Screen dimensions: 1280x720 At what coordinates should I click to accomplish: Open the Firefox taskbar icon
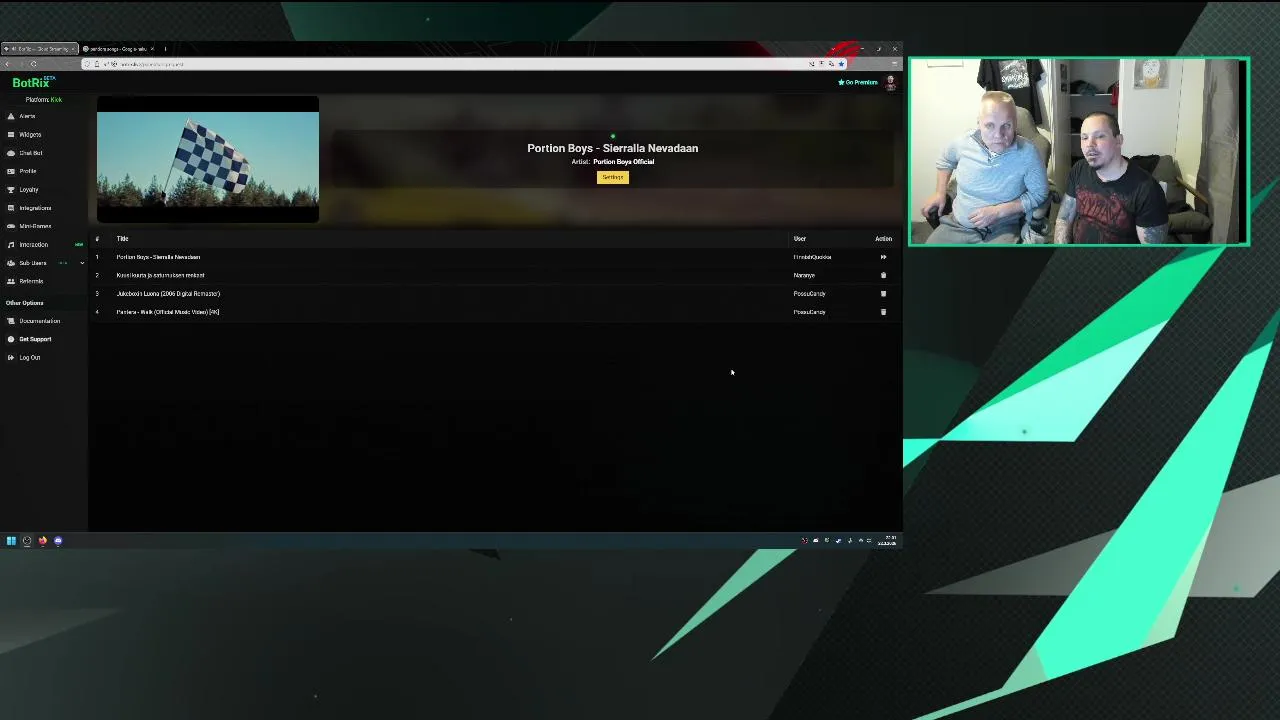[x=42, y=541]
